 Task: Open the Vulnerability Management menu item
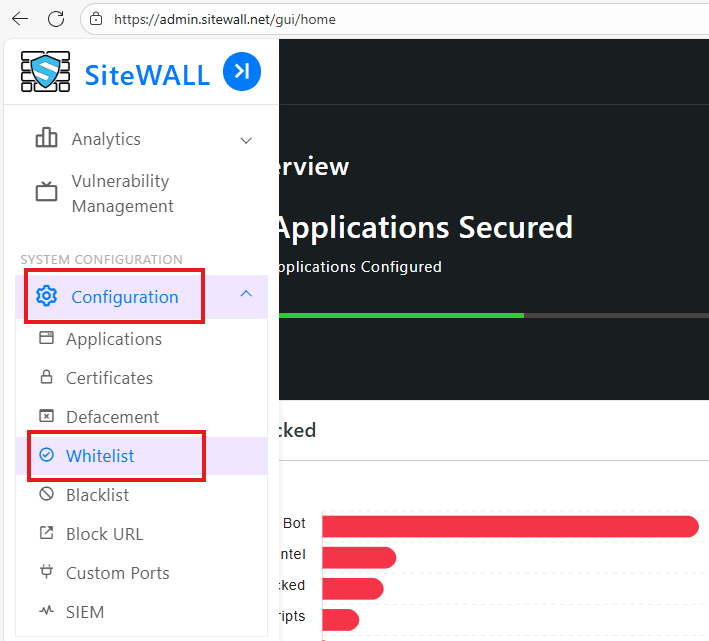click(x=121, y=193)
